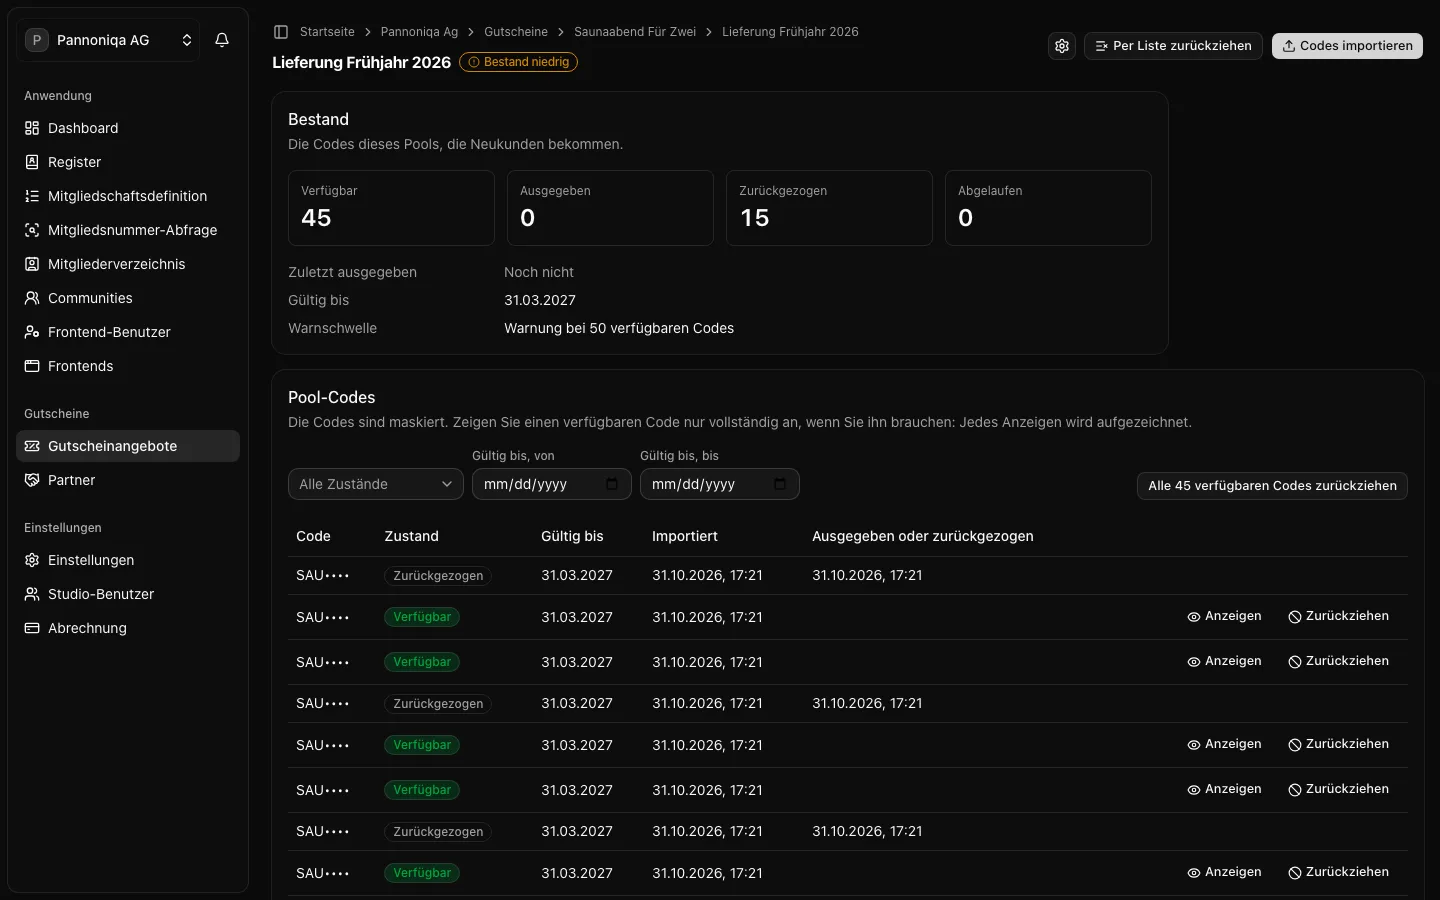Open pool settings via the gear icon
1440x900 pixels.
click(1062, 46)
